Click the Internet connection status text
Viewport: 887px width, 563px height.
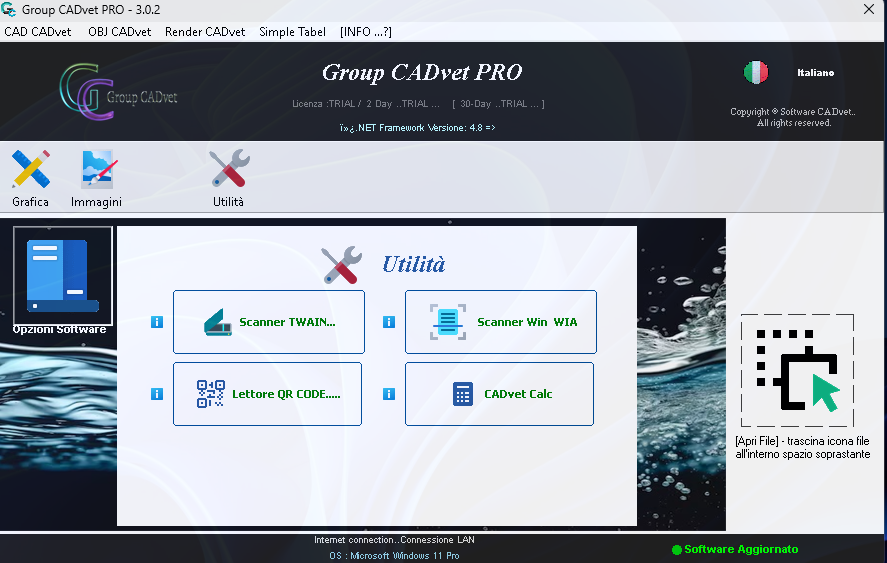click(394, 540)
